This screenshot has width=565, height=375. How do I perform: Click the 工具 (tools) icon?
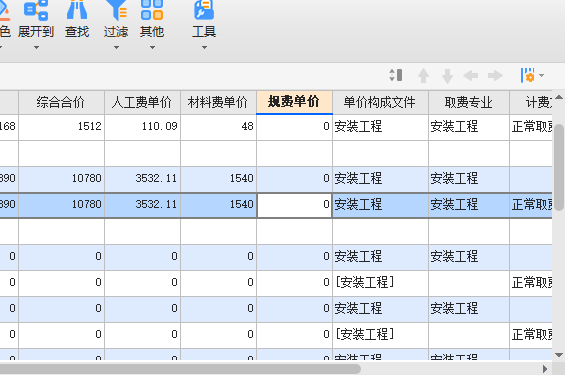click(x=204, y=10)
